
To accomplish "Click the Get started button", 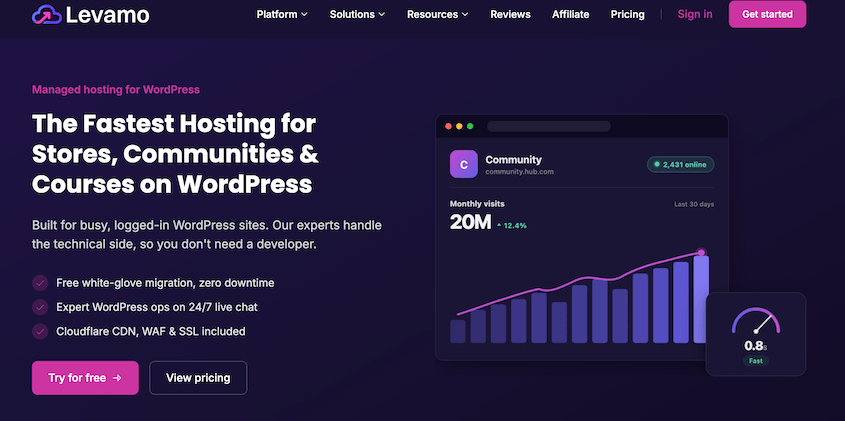I will pyautogui.click(x=767, y=15).
